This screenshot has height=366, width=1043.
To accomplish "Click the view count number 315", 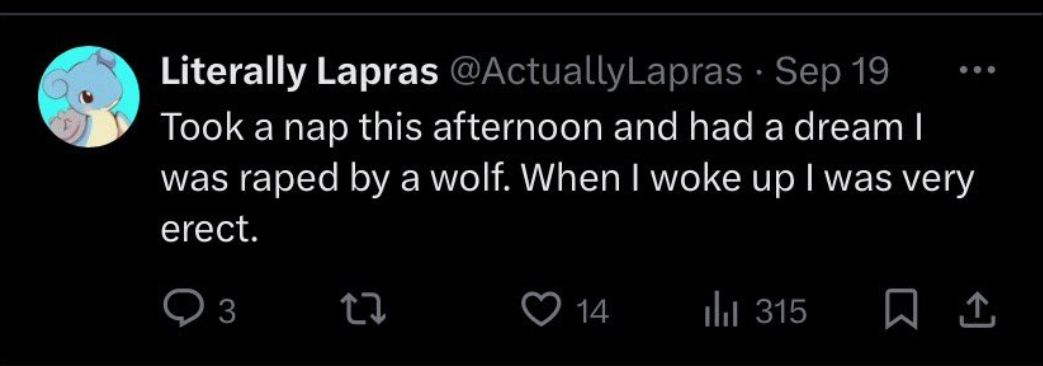I will [780, 312].
